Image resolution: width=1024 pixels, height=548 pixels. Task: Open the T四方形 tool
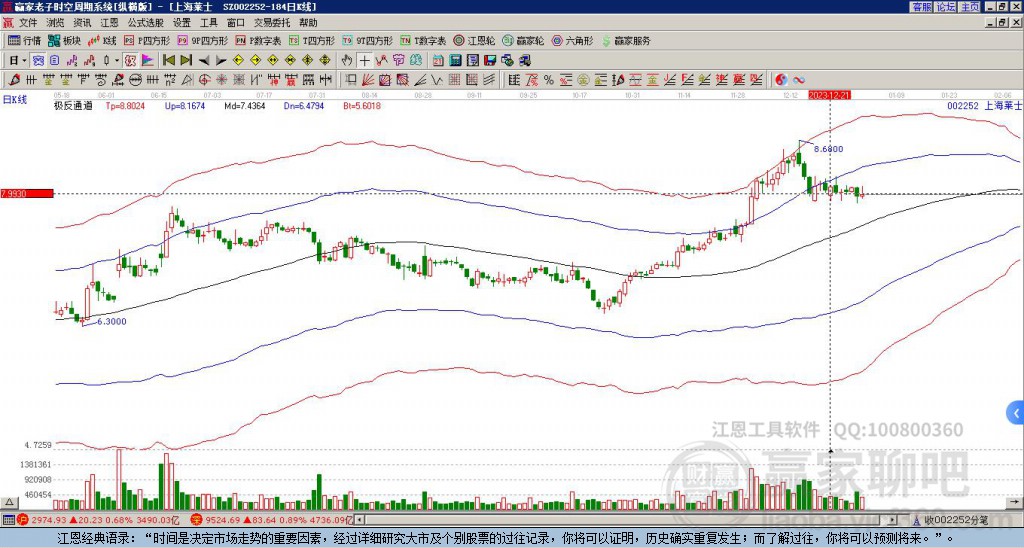pos(312,40)
